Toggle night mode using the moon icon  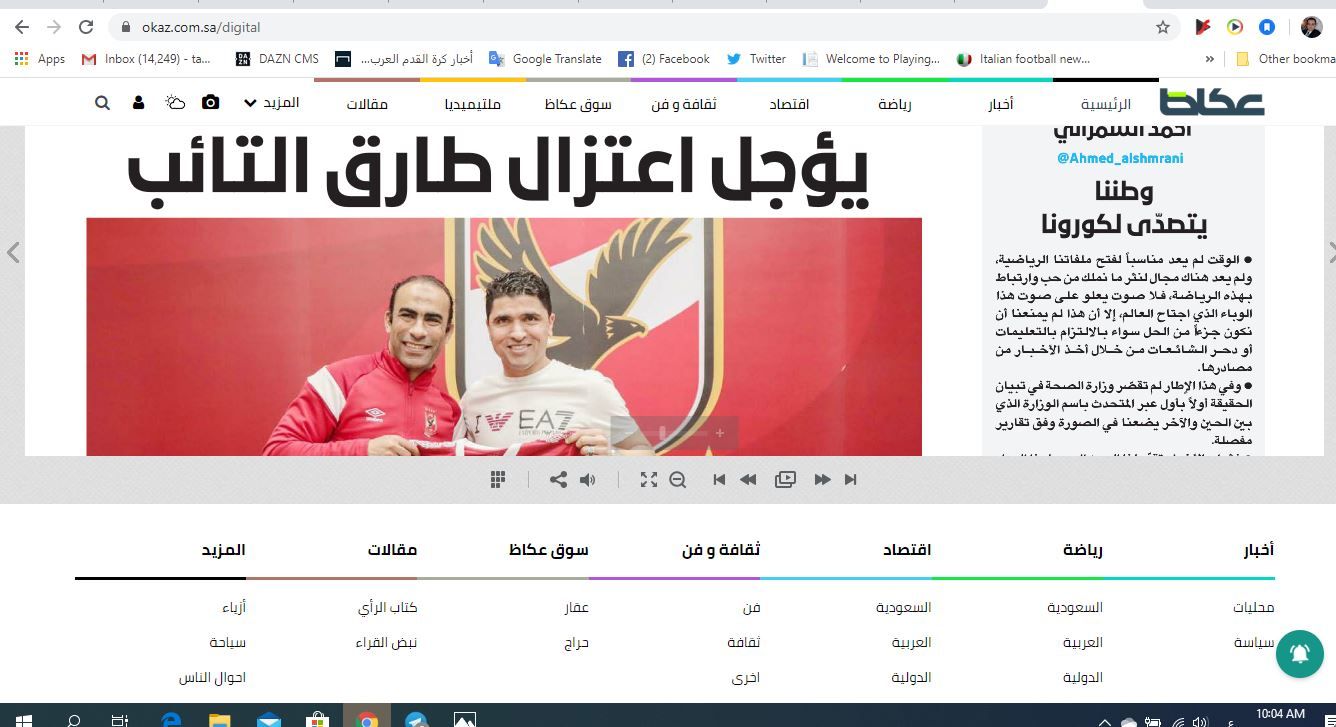173,102
